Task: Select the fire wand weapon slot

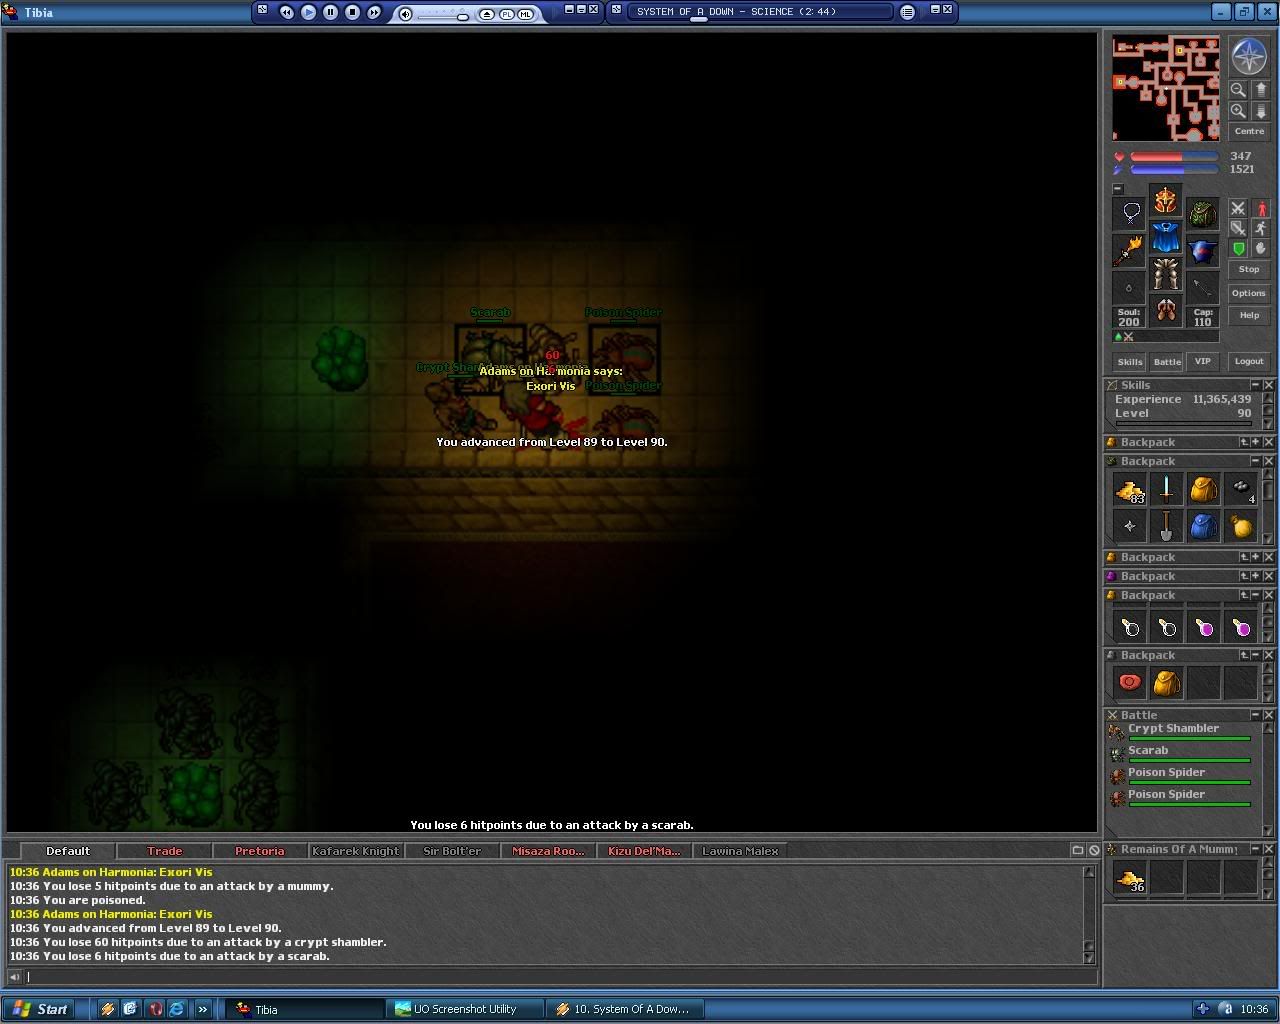Action: (x=1129, y=250)
